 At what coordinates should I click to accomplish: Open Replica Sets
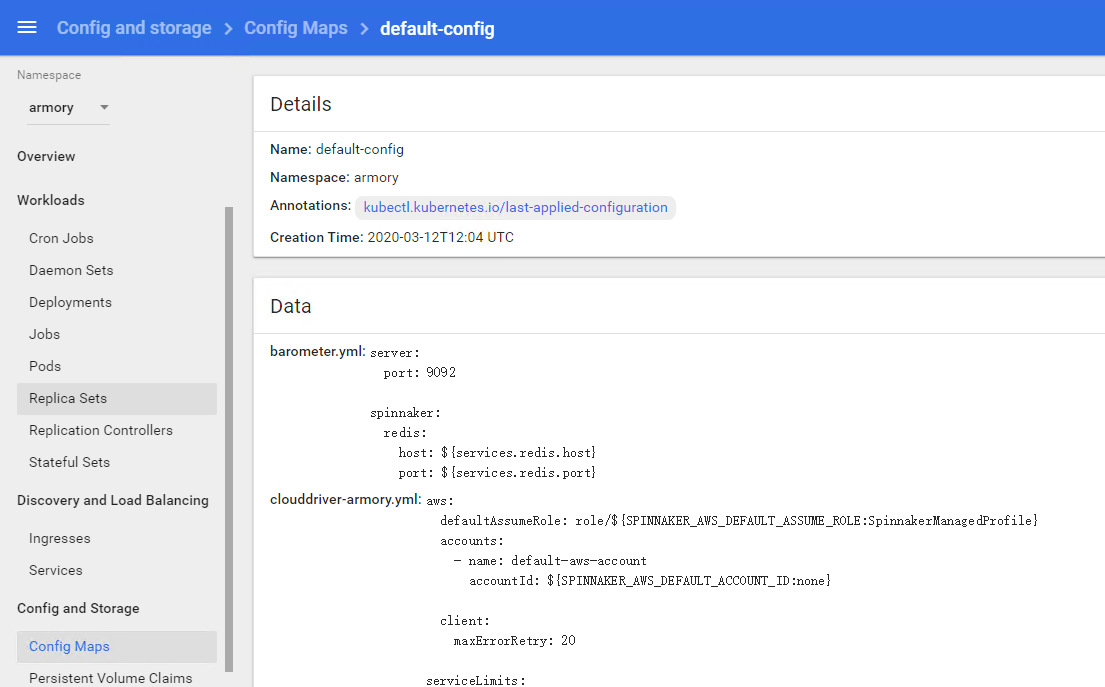point(68,398)
